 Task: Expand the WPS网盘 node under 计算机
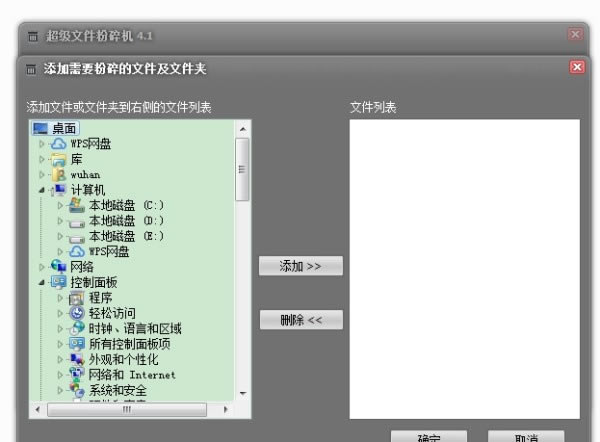(60, 251)
